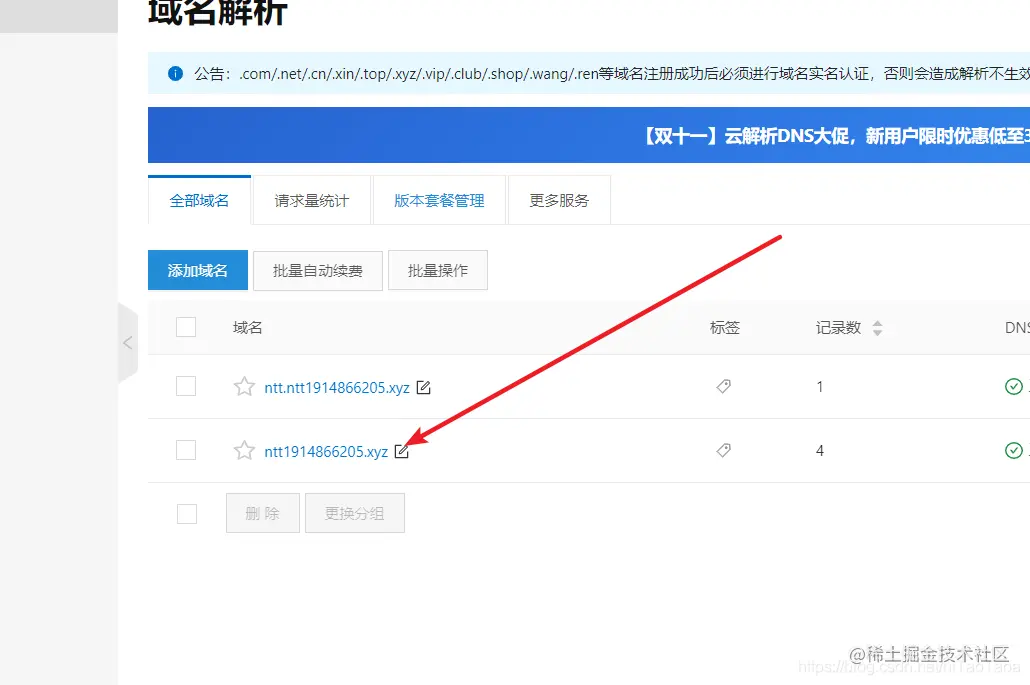This screenshot has height=685, width=1030.
Task: Click the tag icon in ntt1914866205.xyz row
Action: 724,451
